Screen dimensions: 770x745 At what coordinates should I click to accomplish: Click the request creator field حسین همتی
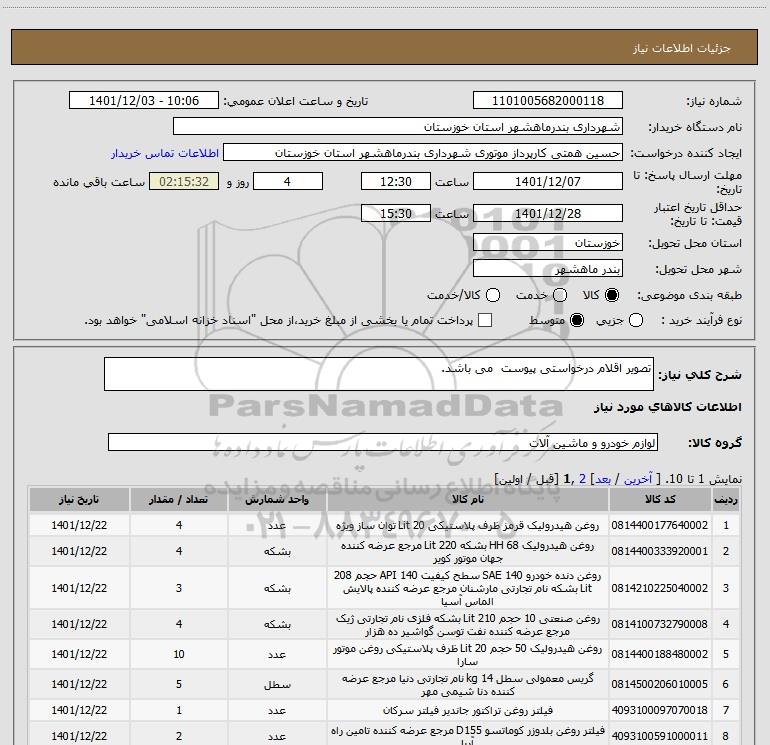click(423, 153)
